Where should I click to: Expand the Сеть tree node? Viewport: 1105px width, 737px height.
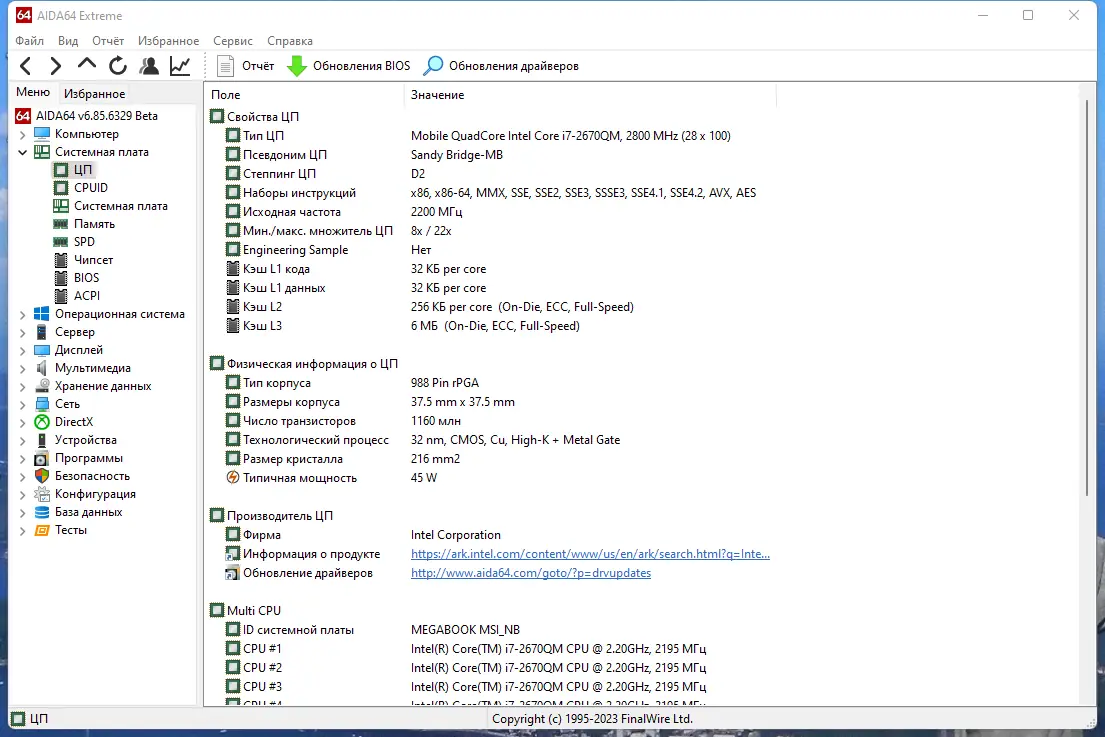pos(23,404)
